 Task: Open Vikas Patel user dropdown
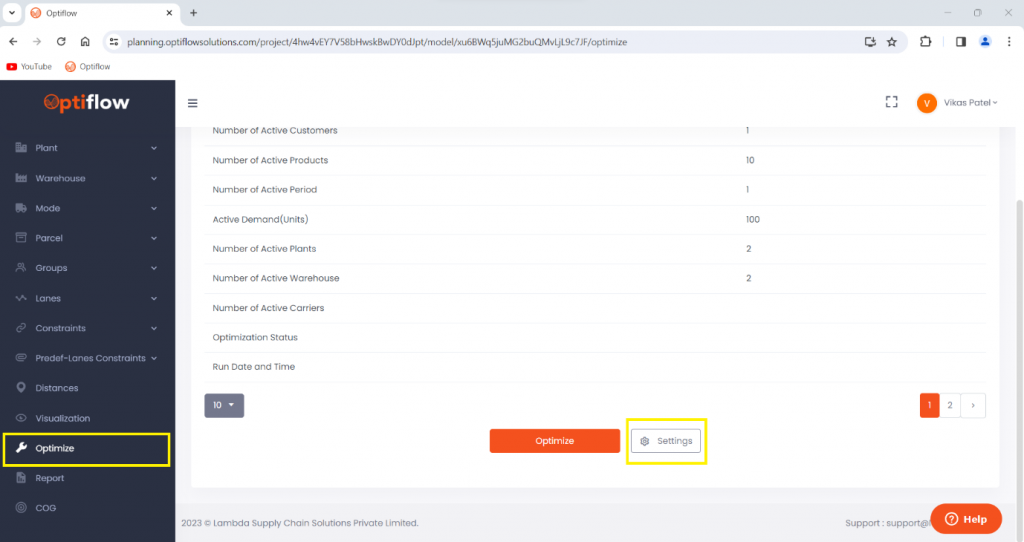[957, 103]
